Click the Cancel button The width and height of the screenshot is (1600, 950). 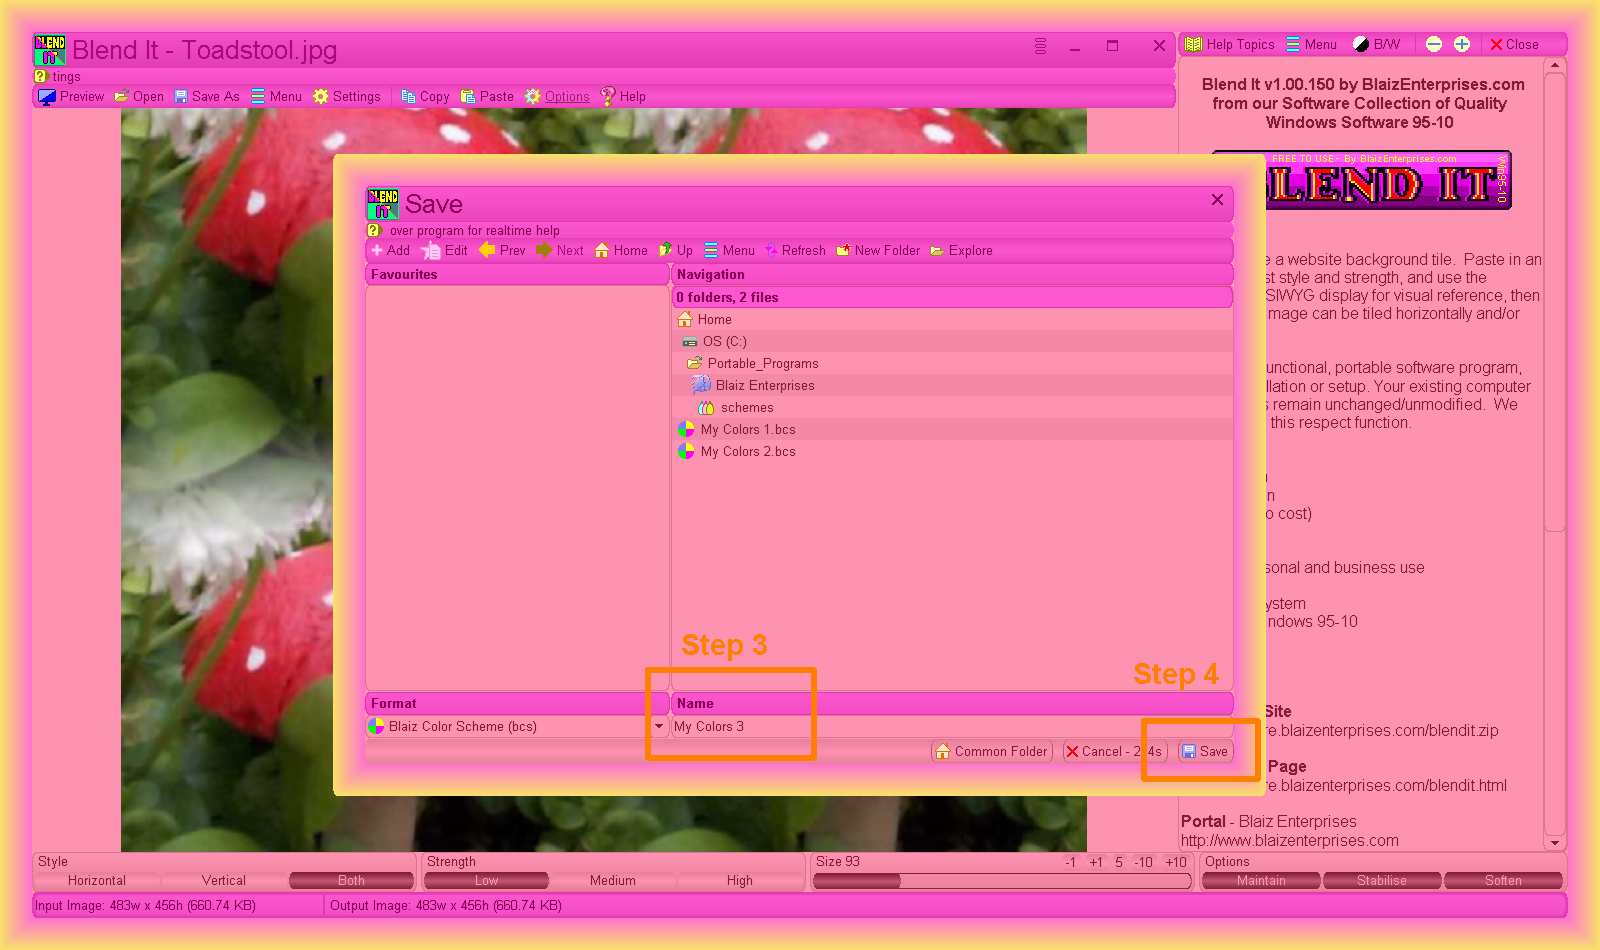(1114, 752)
